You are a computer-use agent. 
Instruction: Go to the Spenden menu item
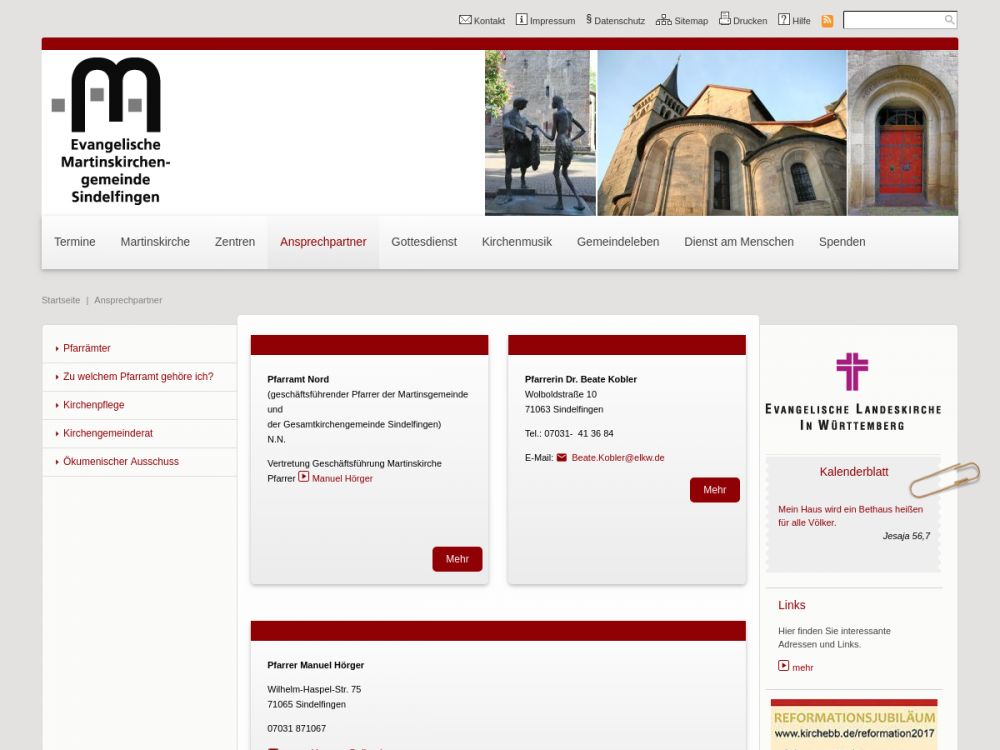coord(842,242)
